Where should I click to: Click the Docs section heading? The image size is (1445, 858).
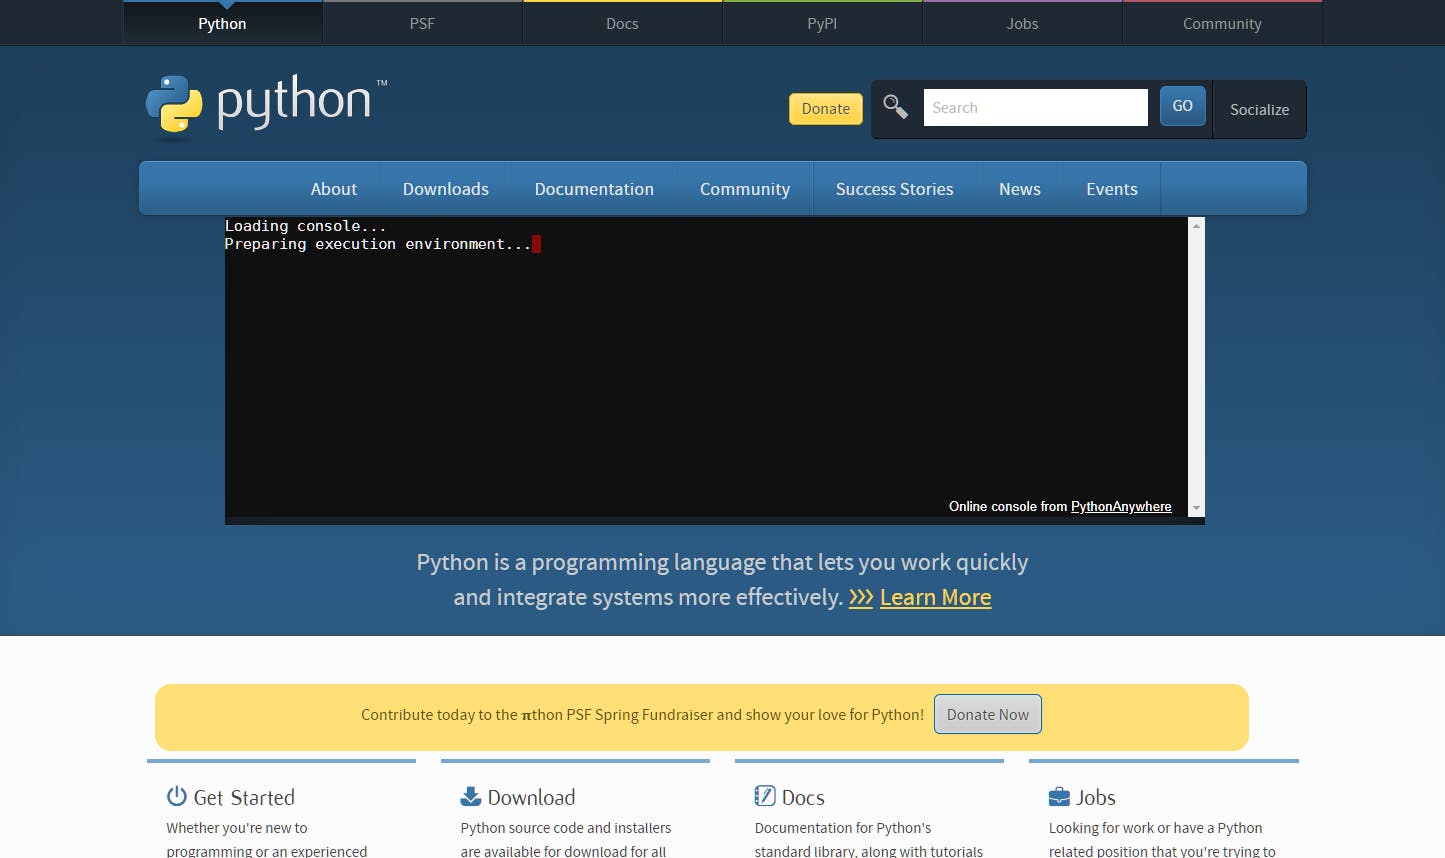click(x=803, y=797)
